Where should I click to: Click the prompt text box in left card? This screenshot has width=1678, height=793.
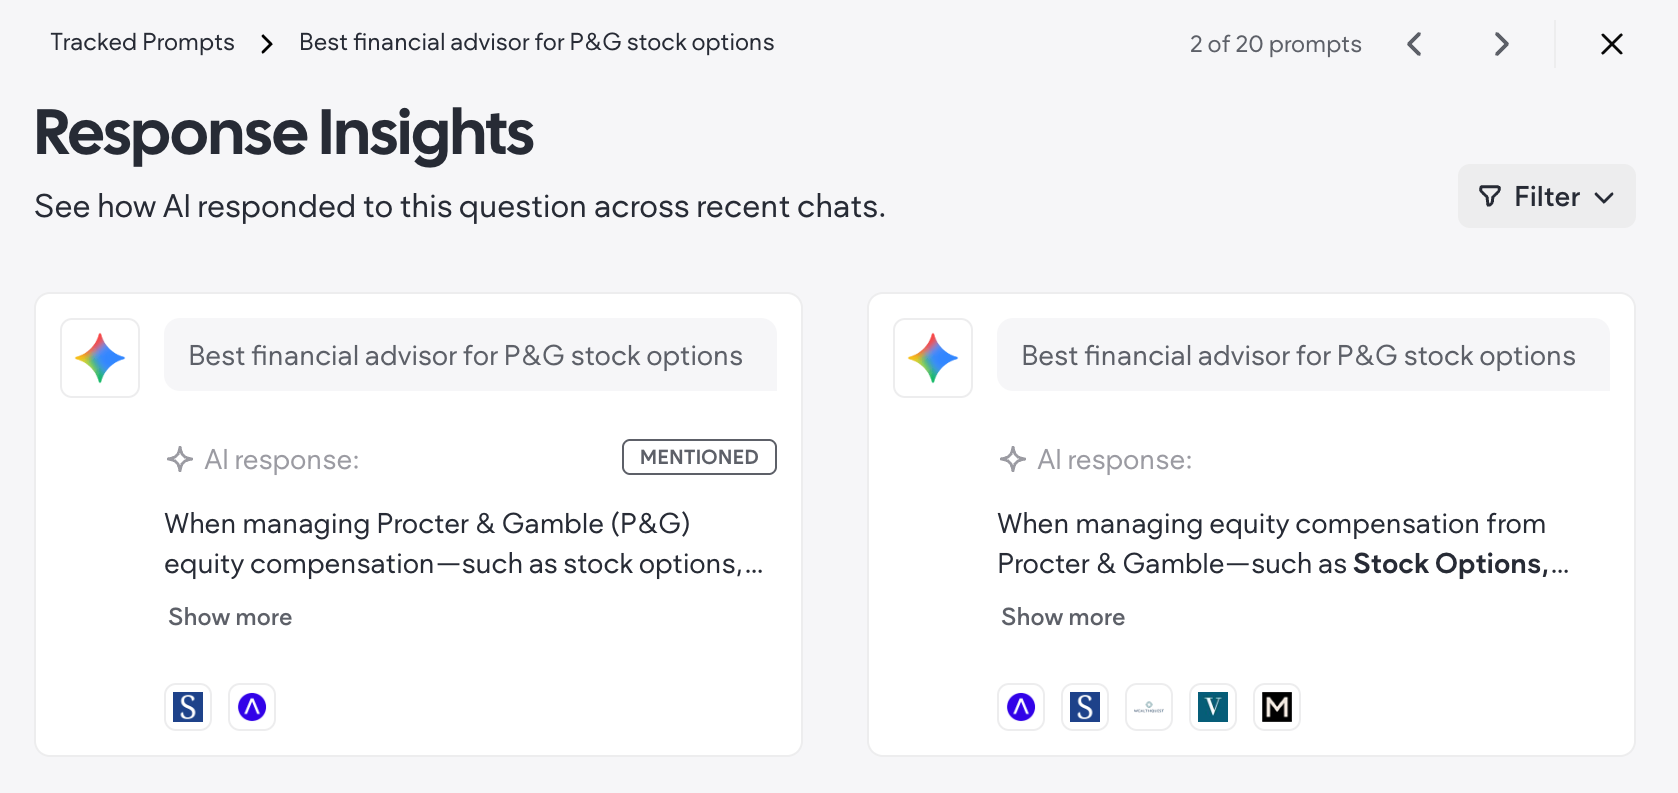pyautogui.click(x=470, y=355)
